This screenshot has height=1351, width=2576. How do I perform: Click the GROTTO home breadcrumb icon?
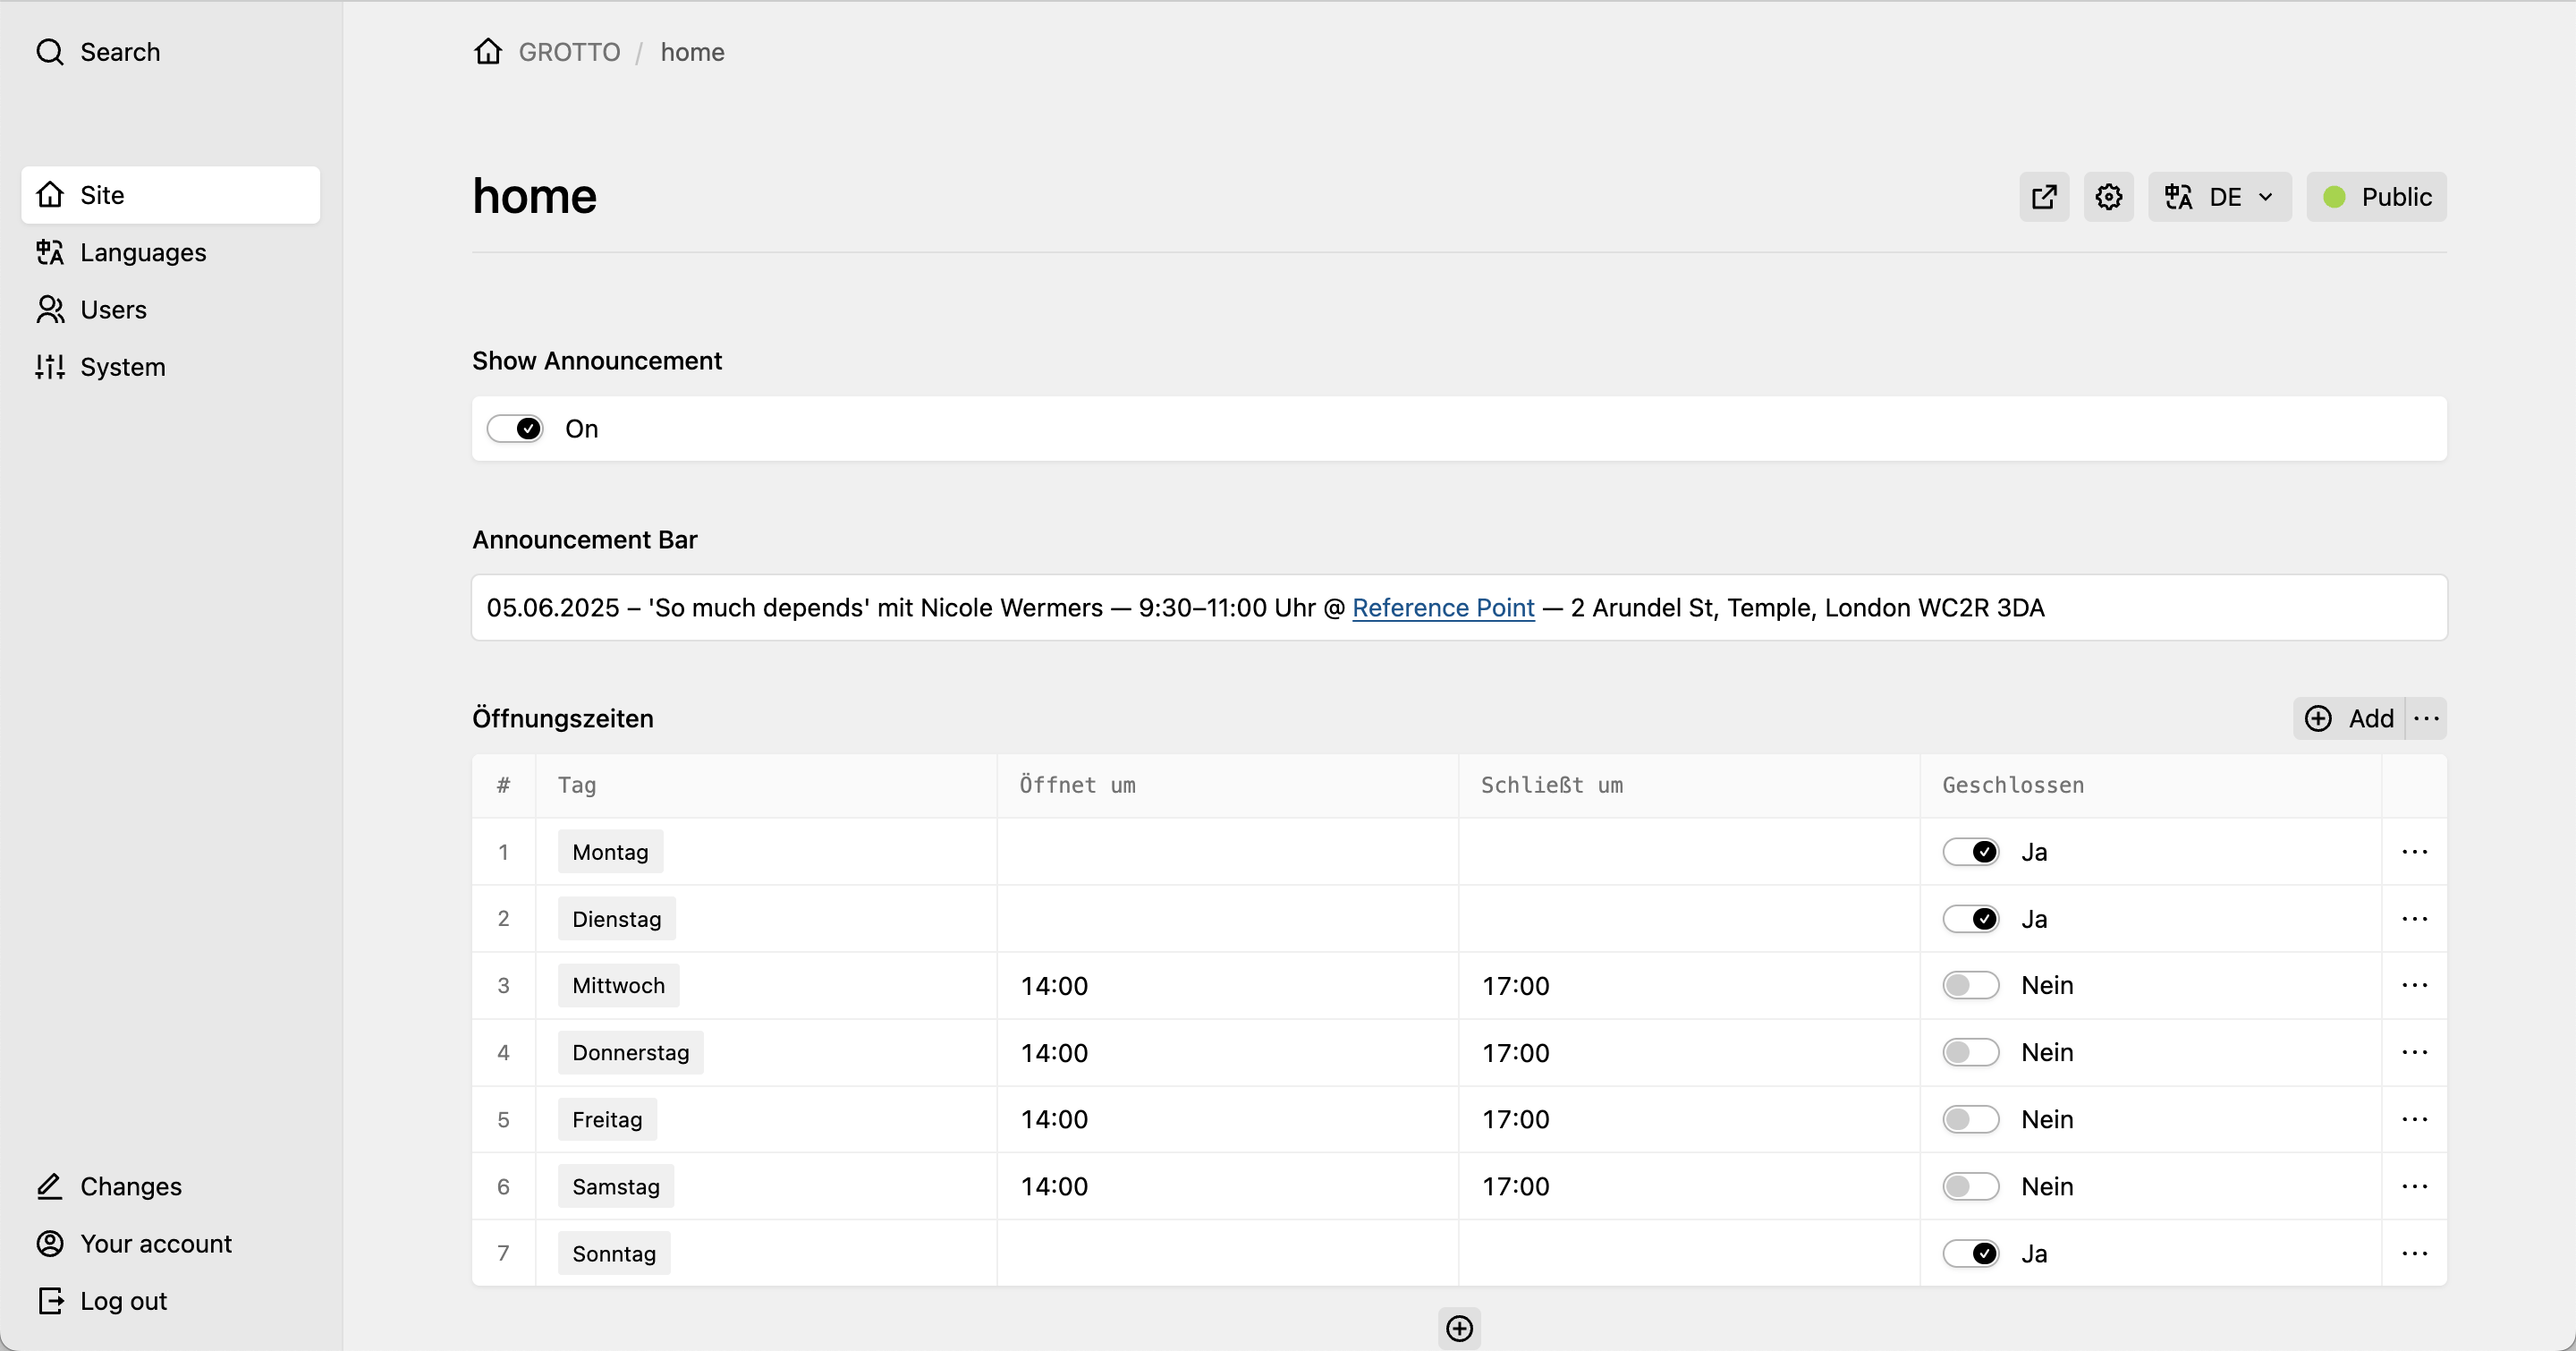[x=488, y=51]
